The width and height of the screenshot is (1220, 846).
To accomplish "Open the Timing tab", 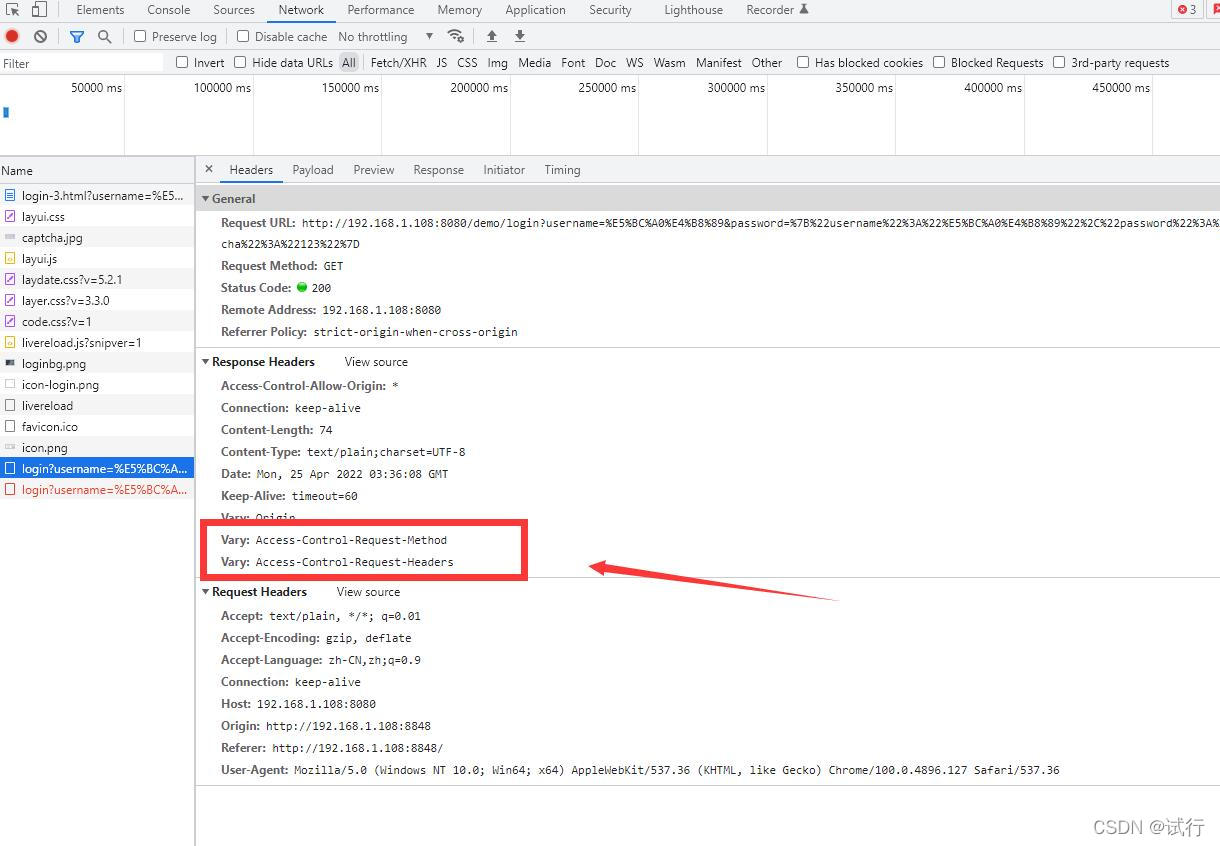I will (x=562, y=169).
